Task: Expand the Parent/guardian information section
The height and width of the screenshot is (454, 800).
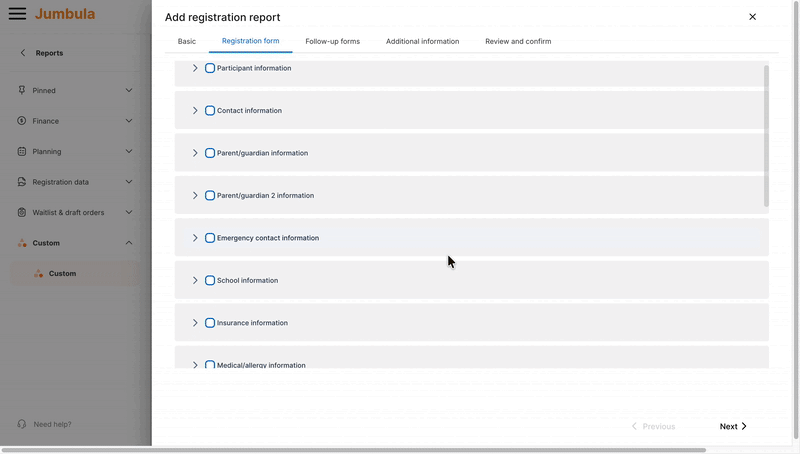Action: [x=195, y=153]
